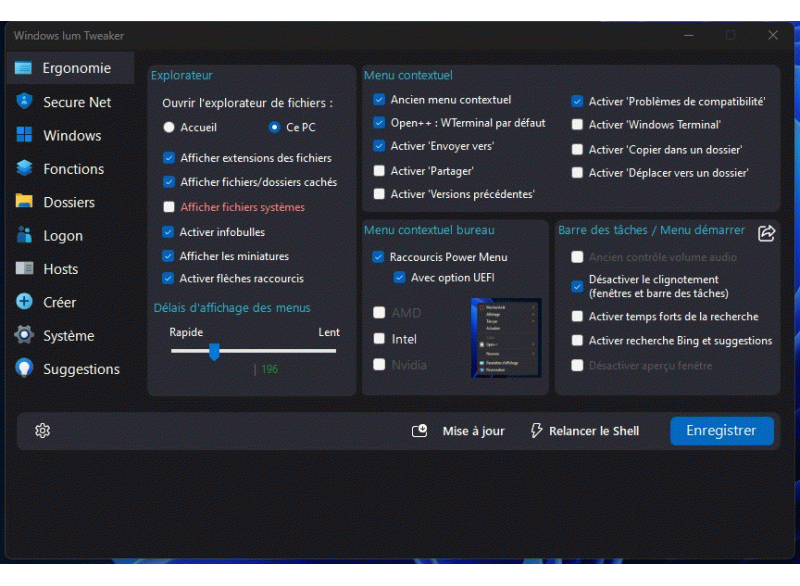The width and height of the screenshot is (800, 586).
Task: Open settings via the bottom-bar gear icon
Action: pos(42,430)
